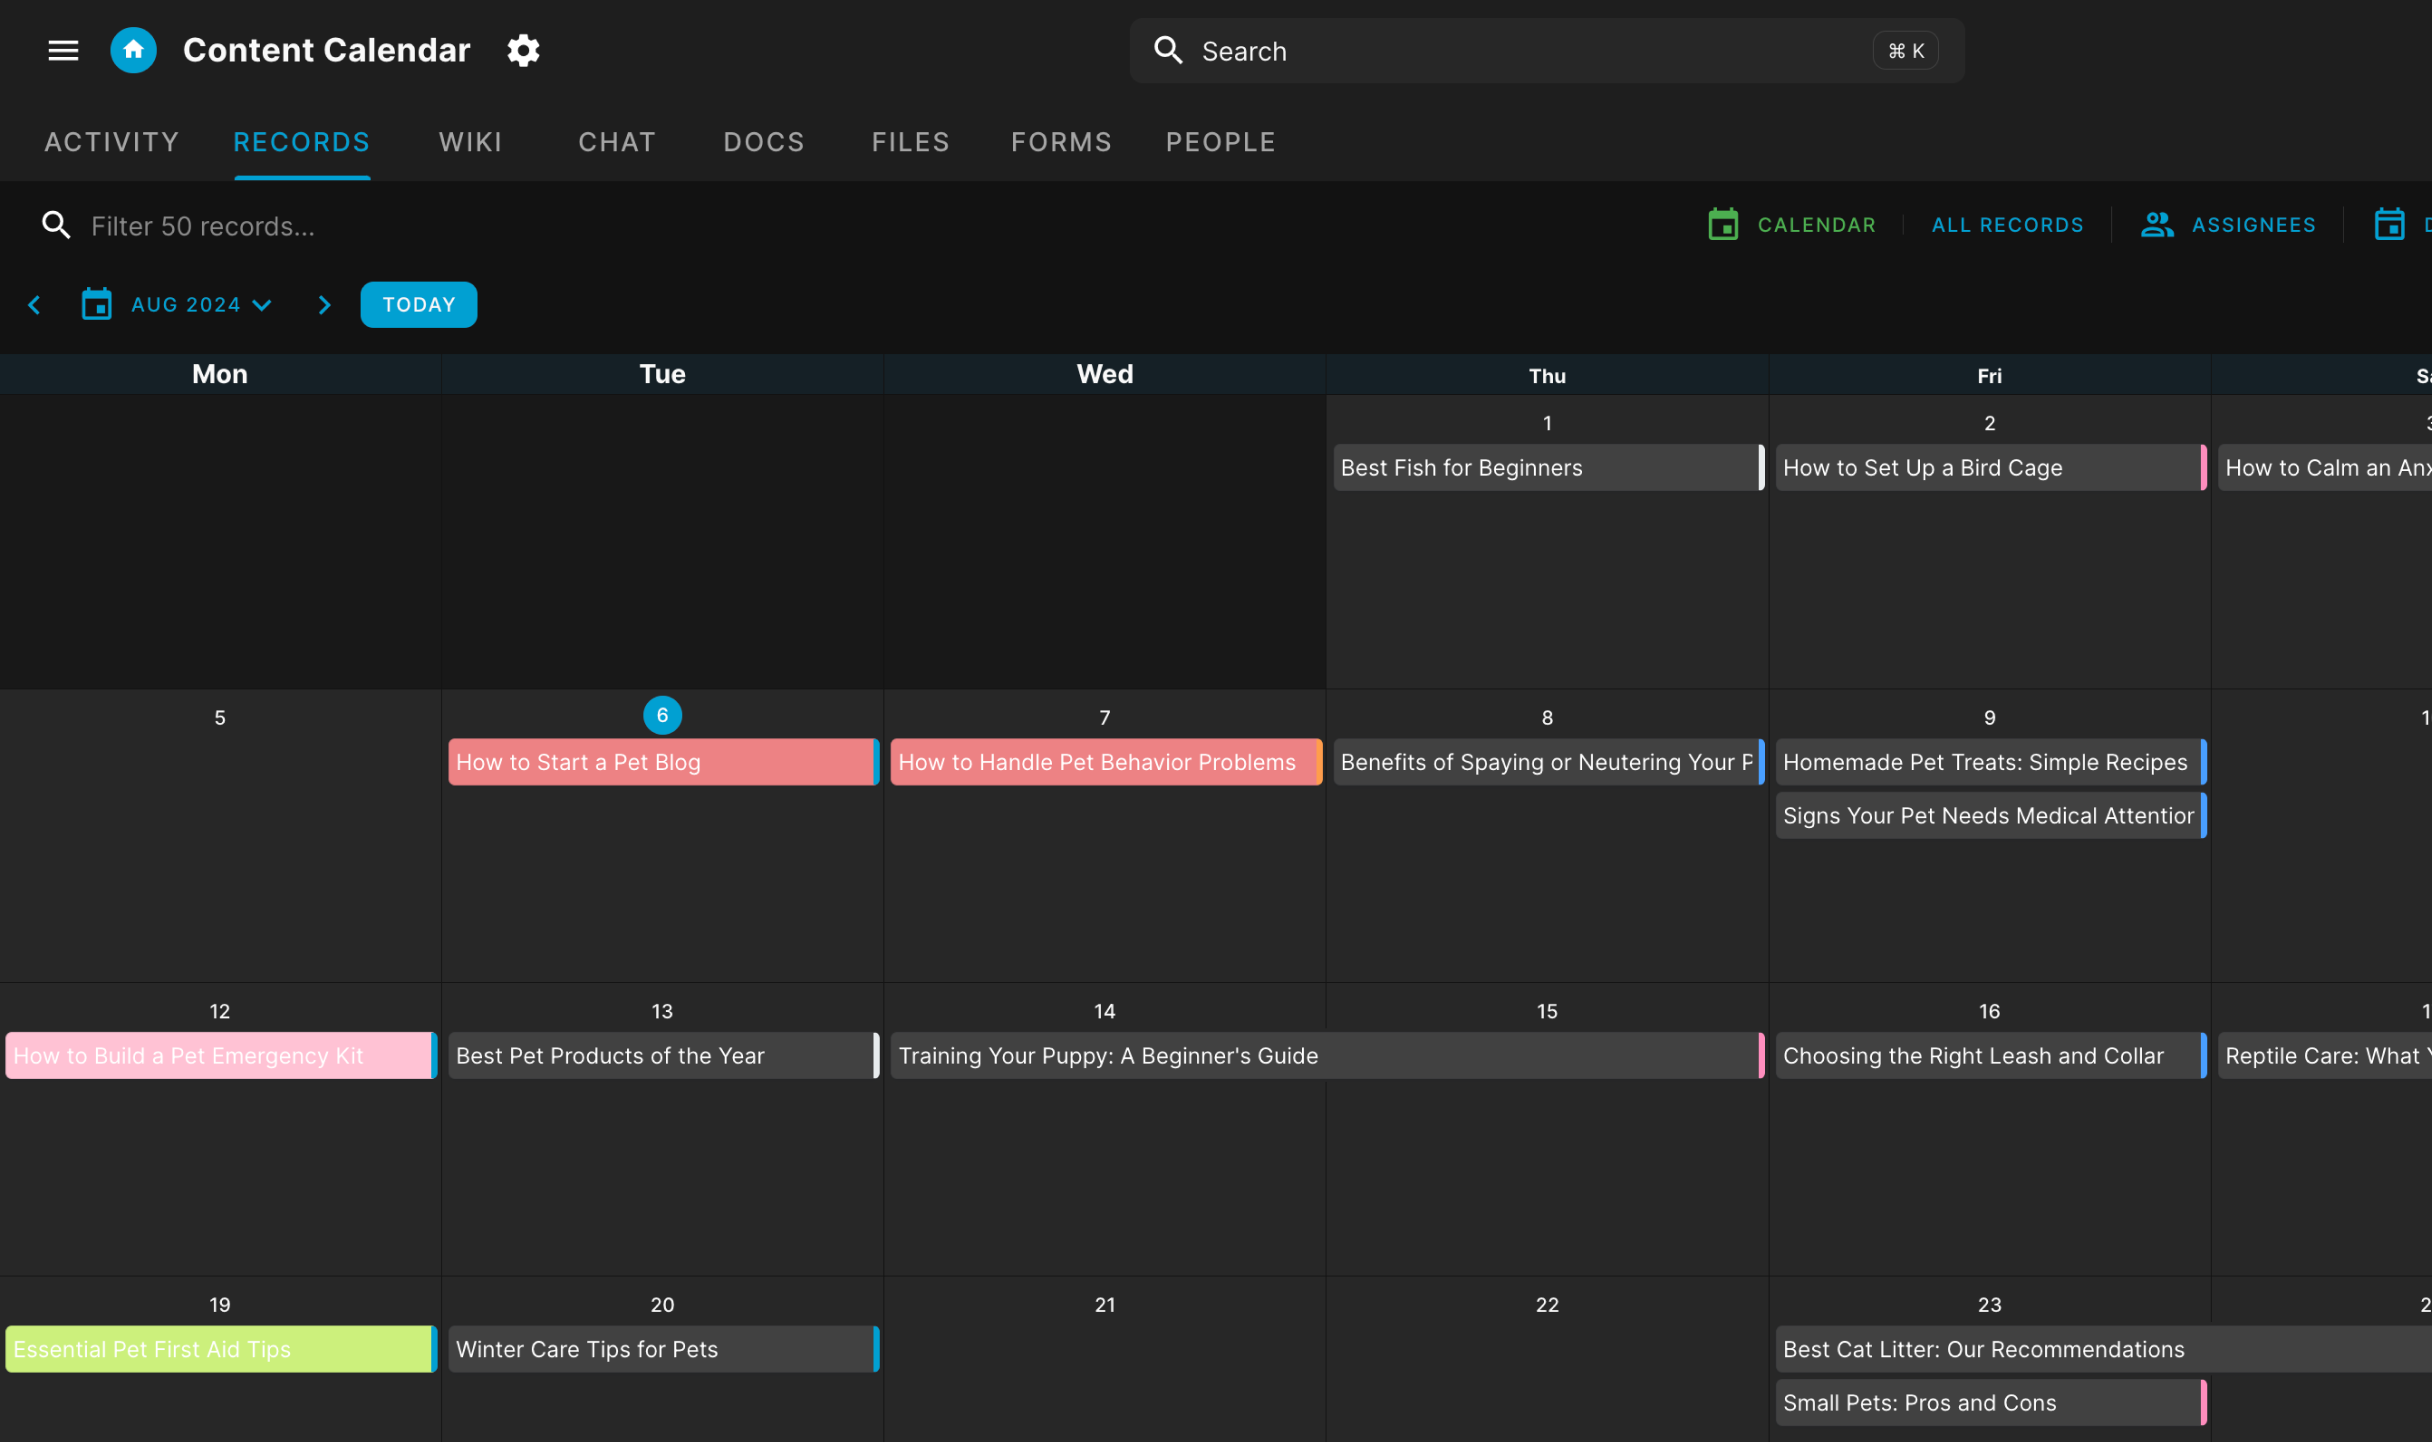This screenshot has height=1442, width=2432.
Task: Click the Assignees icon
Action: point(2157,225)
